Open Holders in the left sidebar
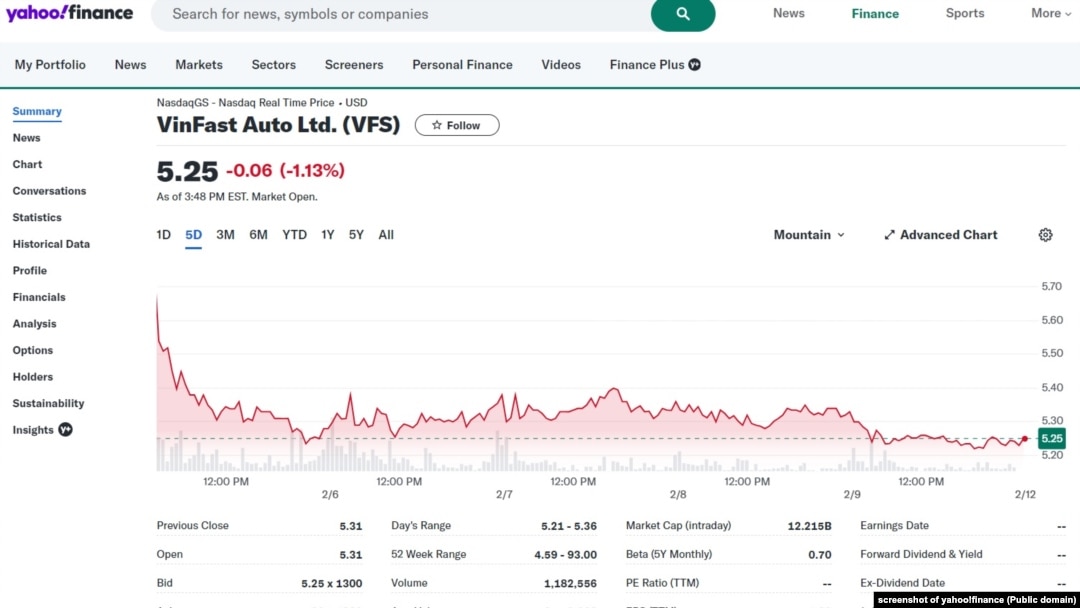This screenshot has width=1080, height=608. [x=32, y=377]
